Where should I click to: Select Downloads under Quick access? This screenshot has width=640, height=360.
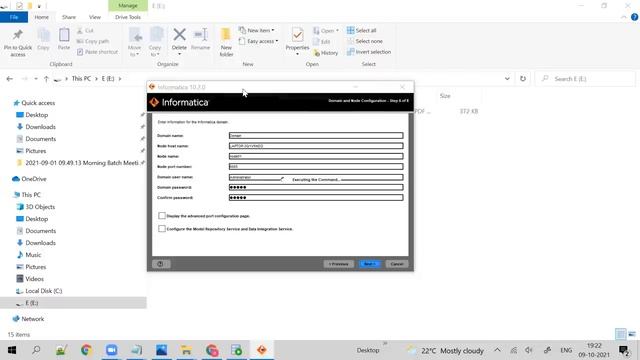[x=40, y=127]
